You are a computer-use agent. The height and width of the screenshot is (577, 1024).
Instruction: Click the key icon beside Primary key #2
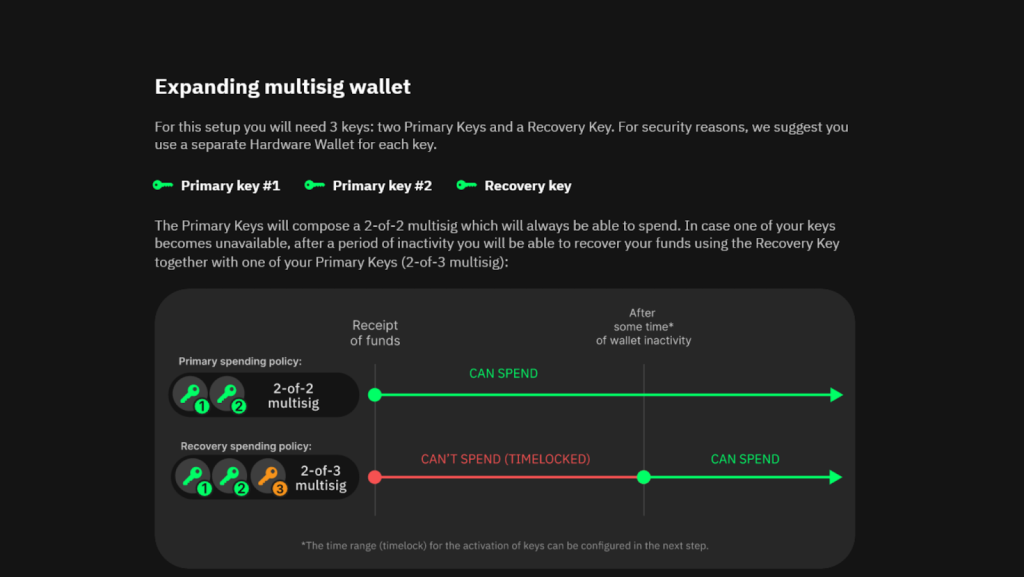(x=314, y=185)
